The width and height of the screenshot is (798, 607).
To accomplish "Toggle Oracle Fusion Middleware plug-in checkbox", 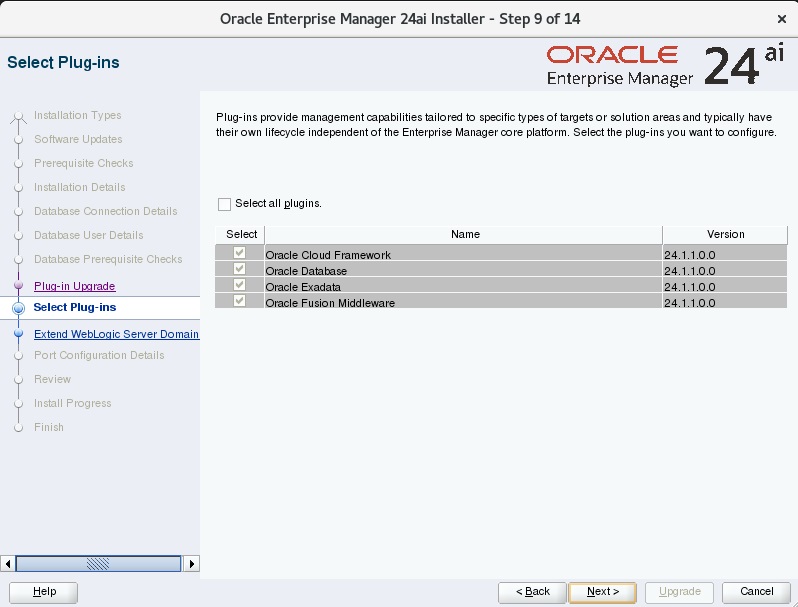I will (x=239, y=301).
